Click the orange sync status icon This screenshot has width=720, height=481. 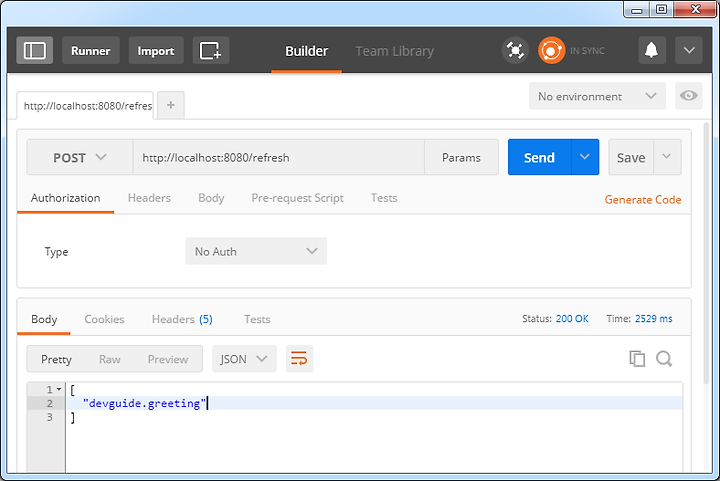551,50
